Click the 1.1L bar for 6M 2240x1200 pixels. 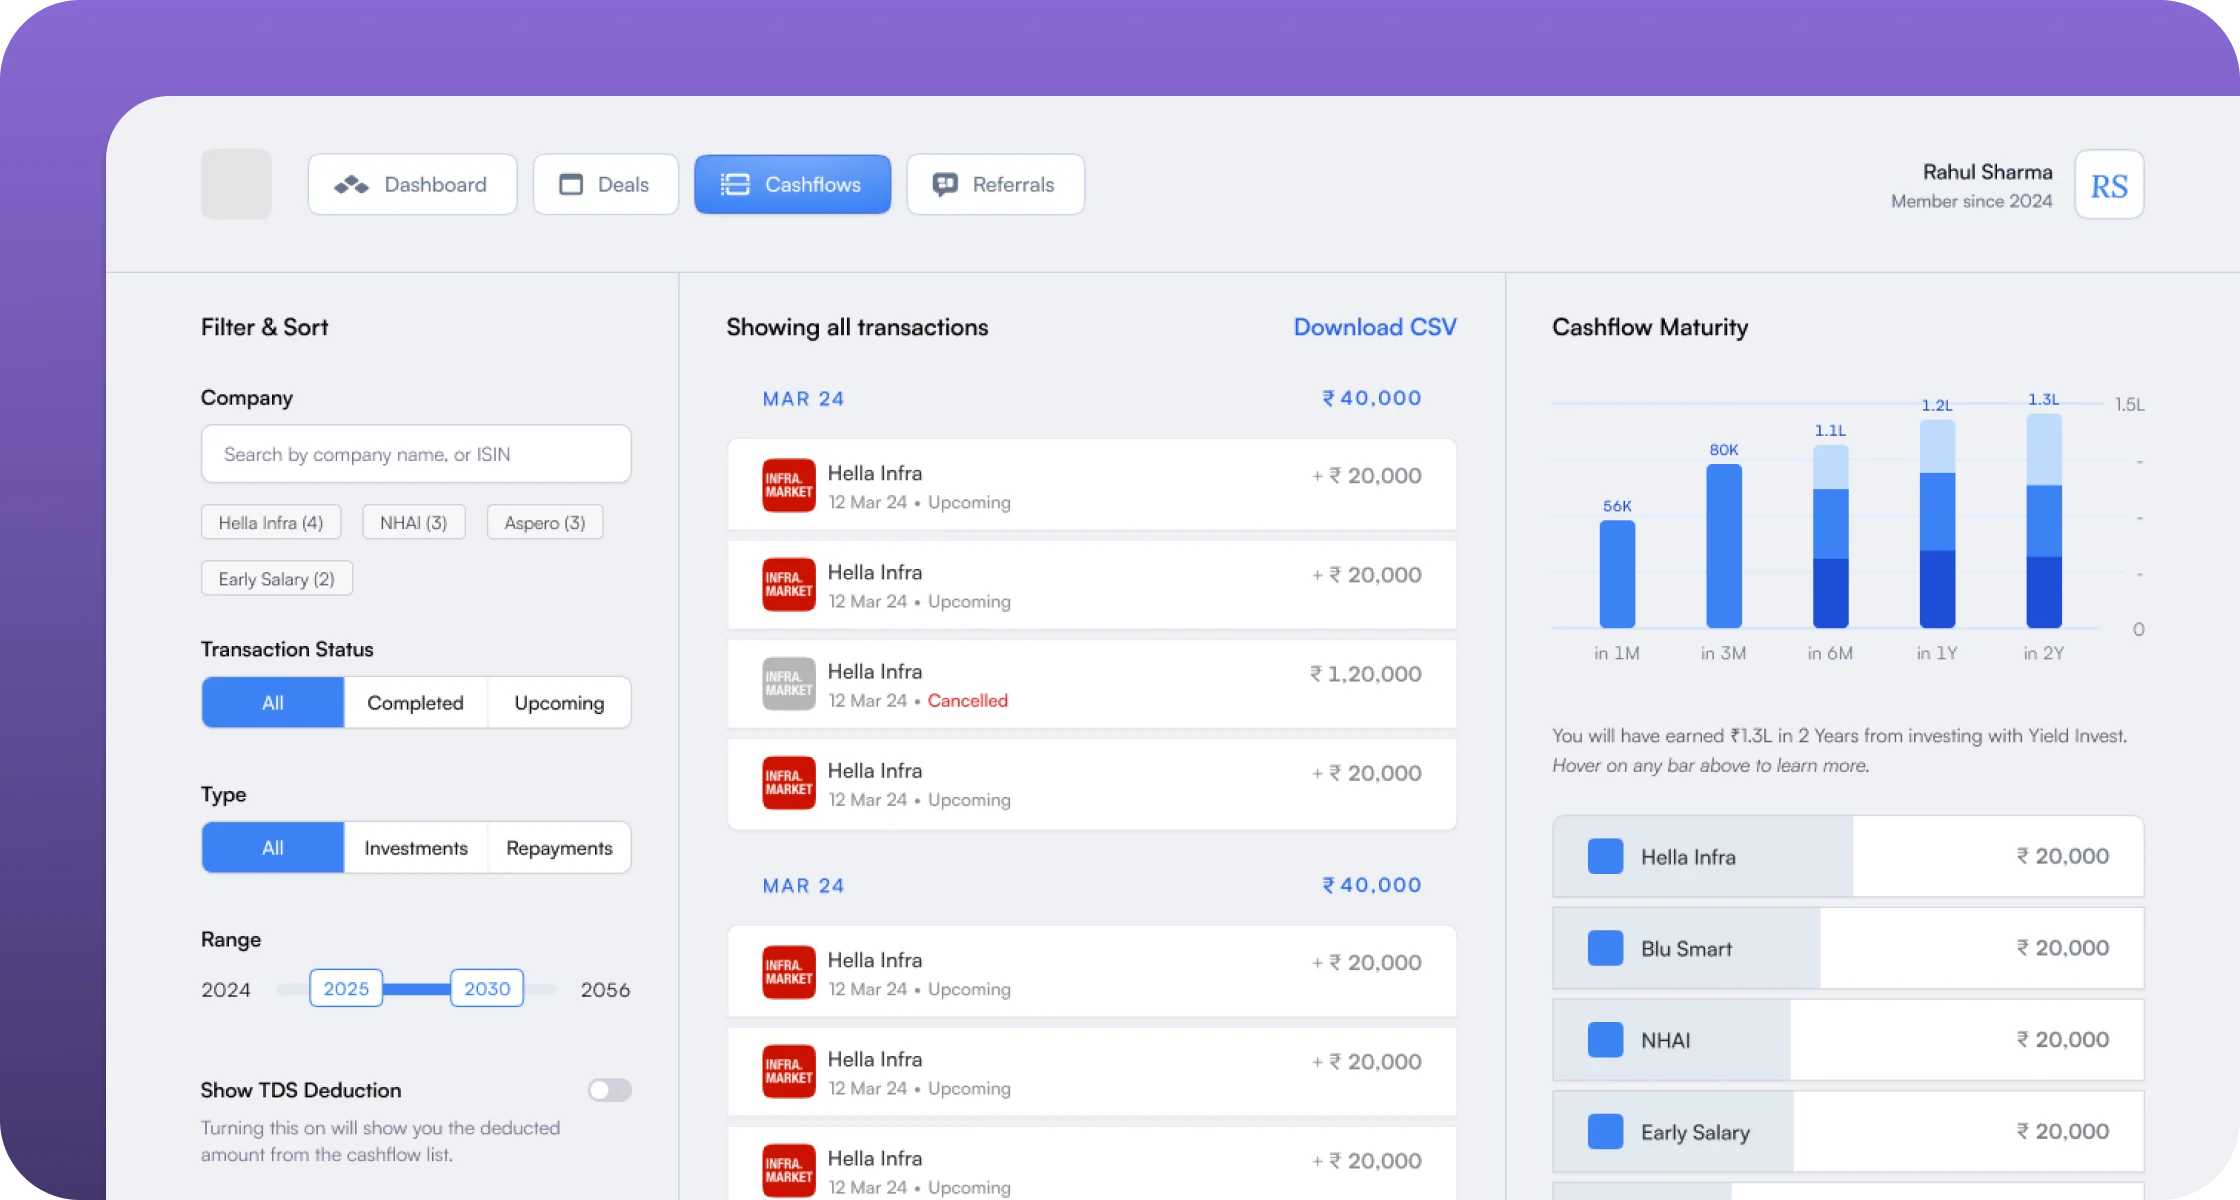(1831, 536)
